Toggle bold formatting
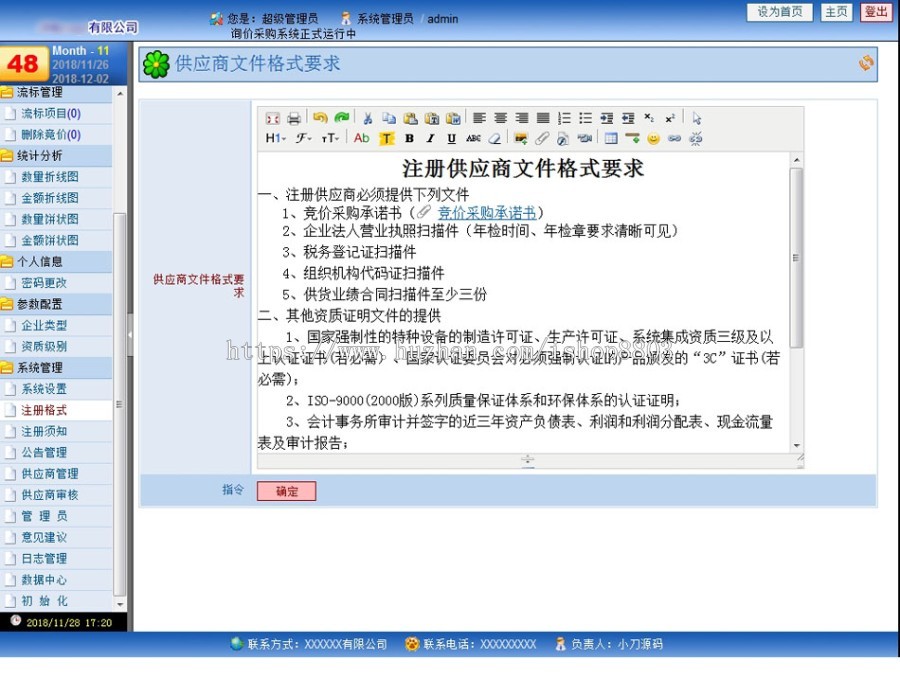Image resolution: width=900 pixels, height=697 pixels. (x=409, y=138)
